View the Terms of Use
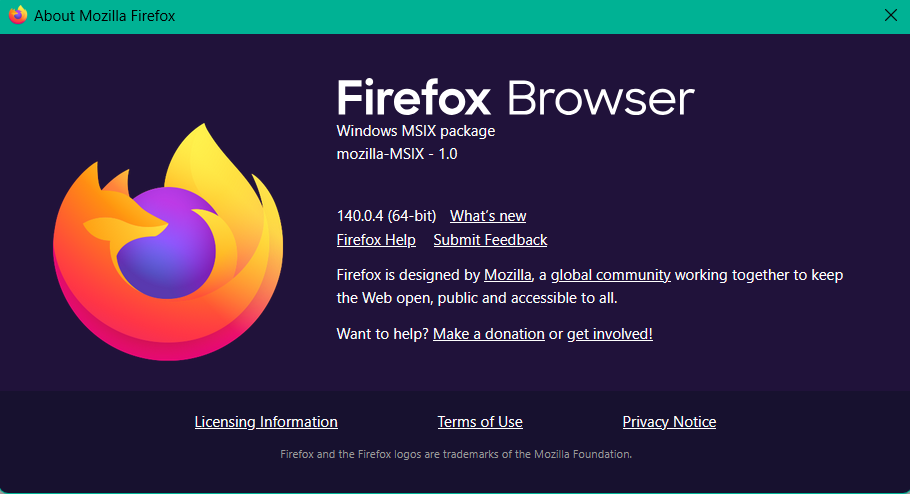The height and width of the screenshot is (494, 910). 480,422
